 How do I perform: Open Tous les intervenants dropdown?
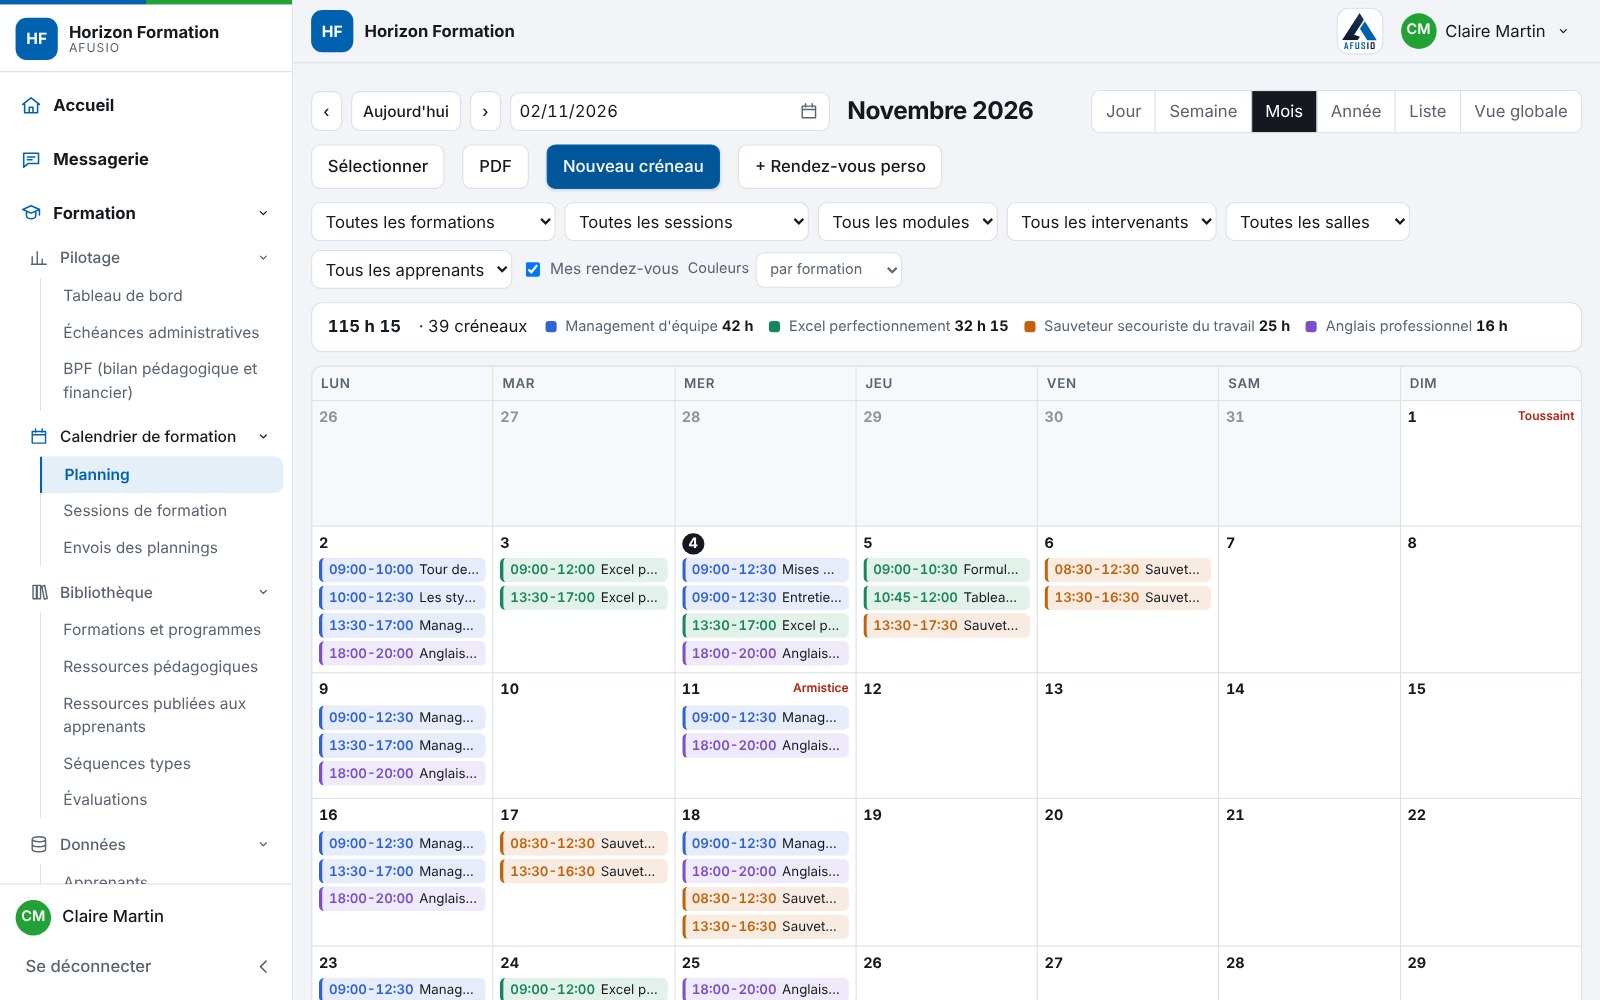tap(1112, 222)
